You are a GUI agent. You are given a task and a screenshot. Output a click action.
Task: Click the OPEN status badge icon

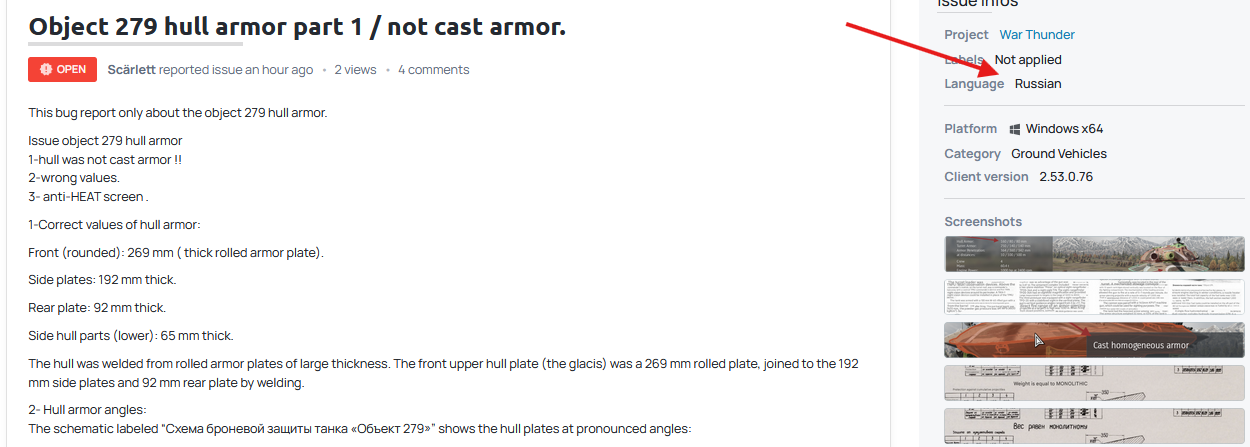pos(46,70)
